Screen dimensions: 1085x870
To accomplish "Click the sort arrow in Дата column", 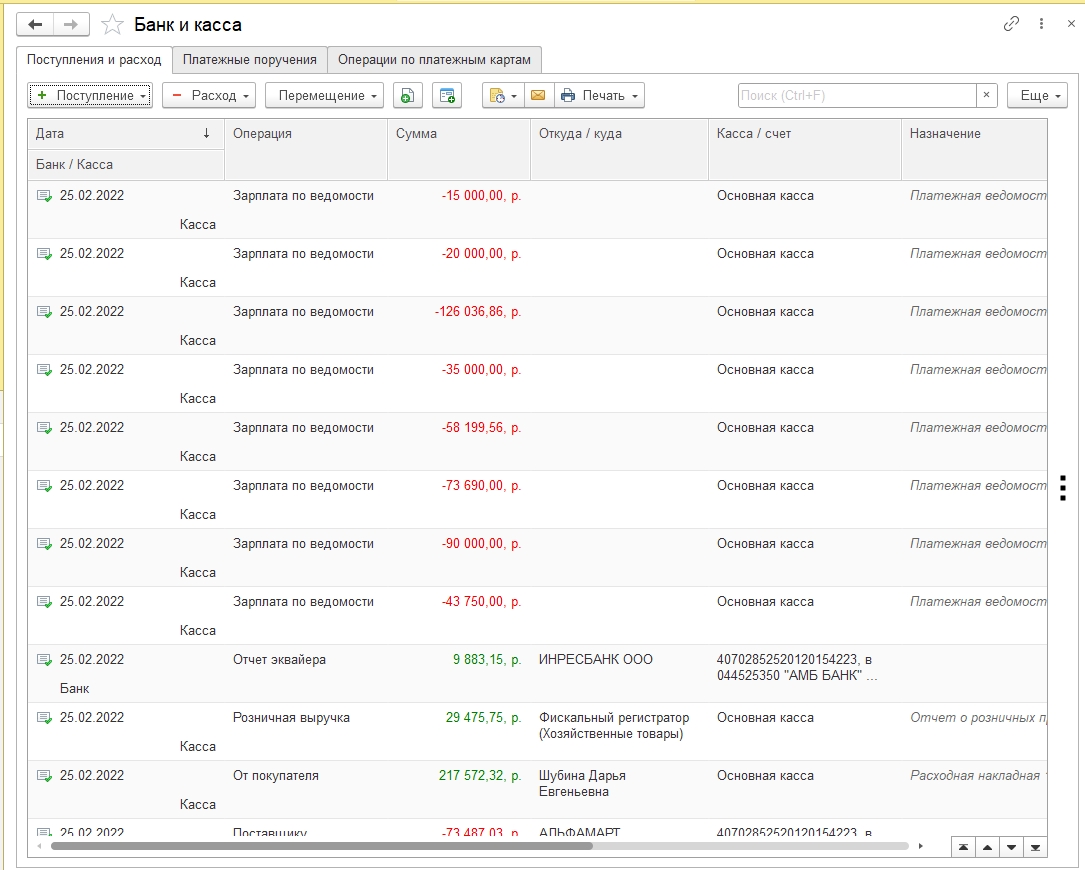I will pyautogui.click(x=206, y=134).
